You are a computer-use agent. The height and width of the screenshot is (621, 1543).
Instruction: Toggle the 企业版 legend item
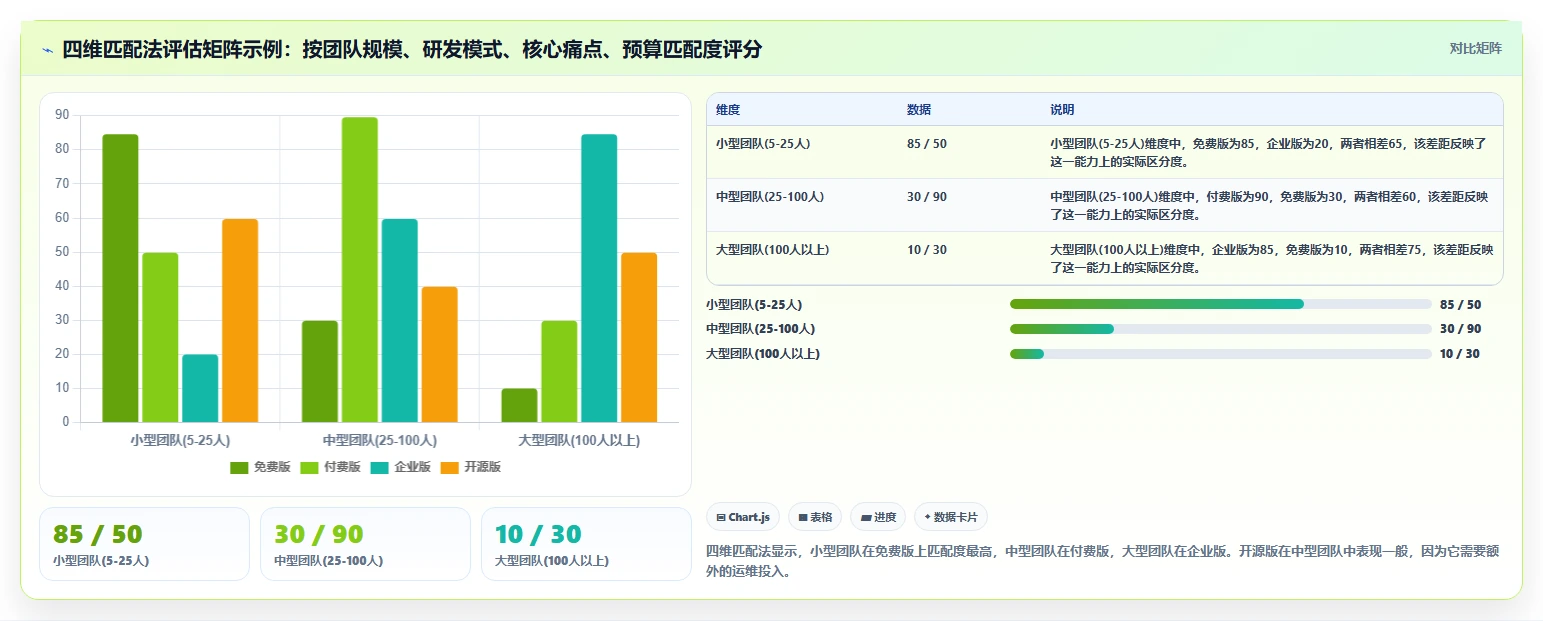coord(400,467)
